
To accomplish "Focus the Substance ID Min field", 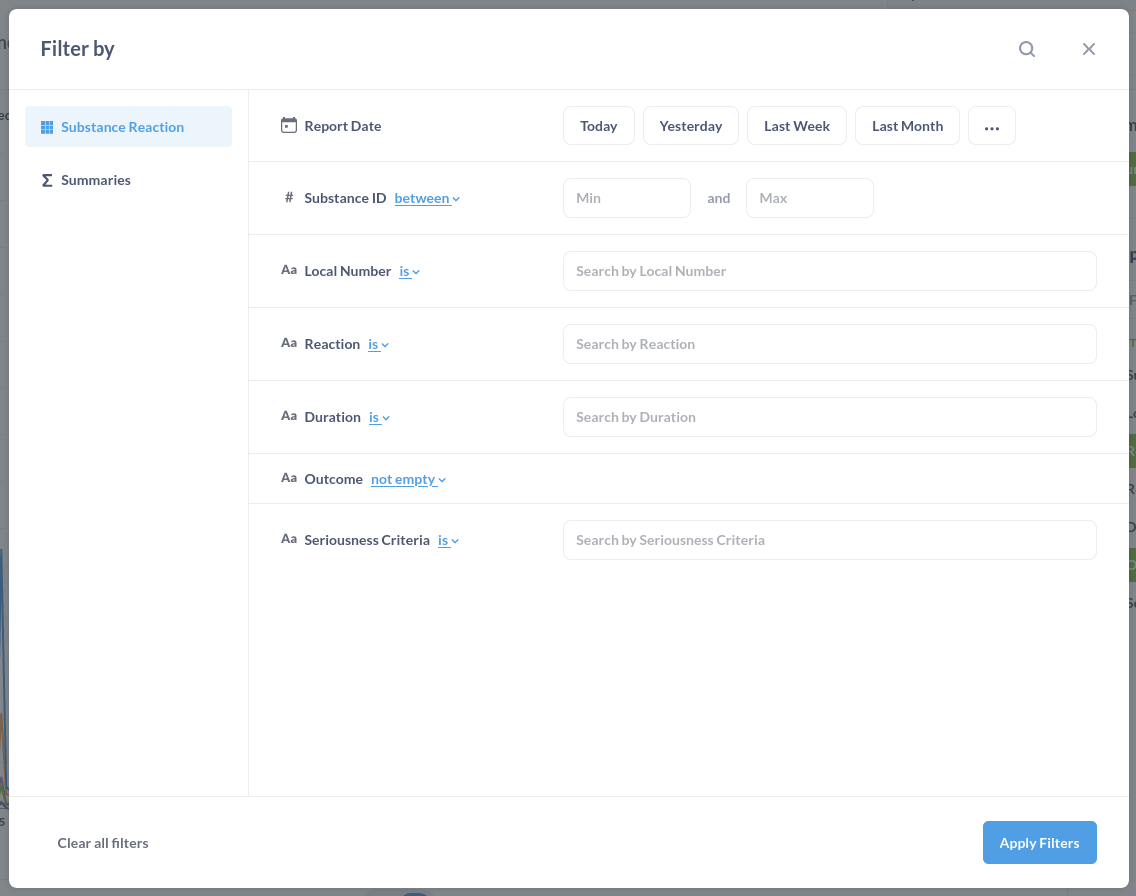I will click(627, 198).
